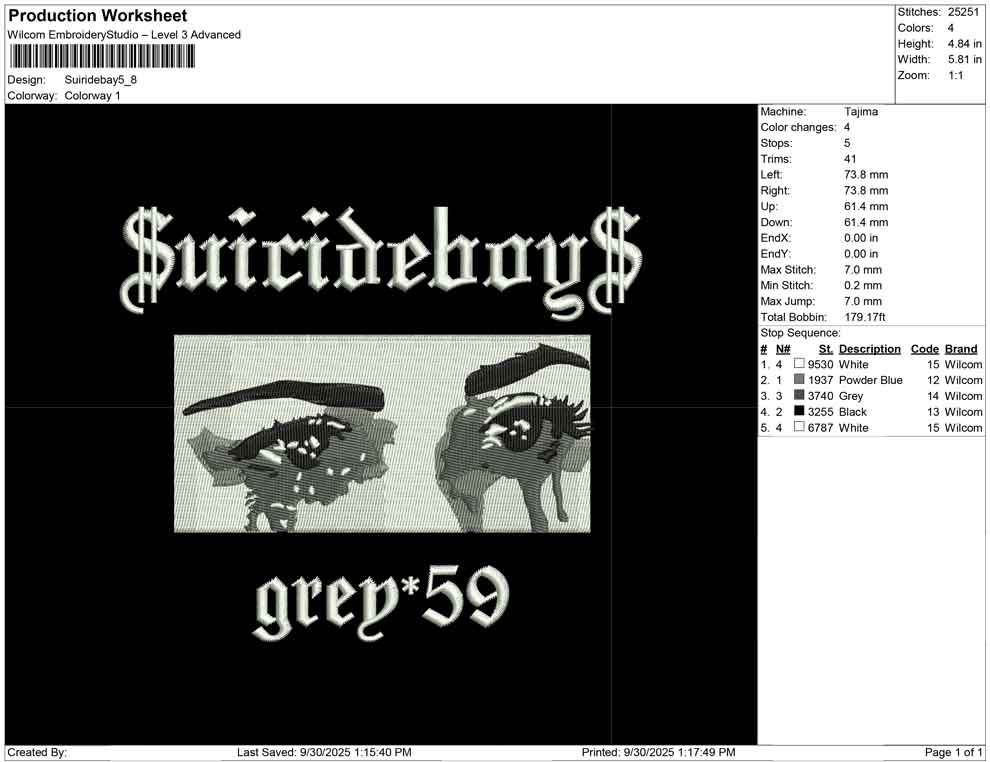The width and height of the screenshot is (990, 762).
Task: Click the Black color swatch in row 4
Action: (799, 411)
